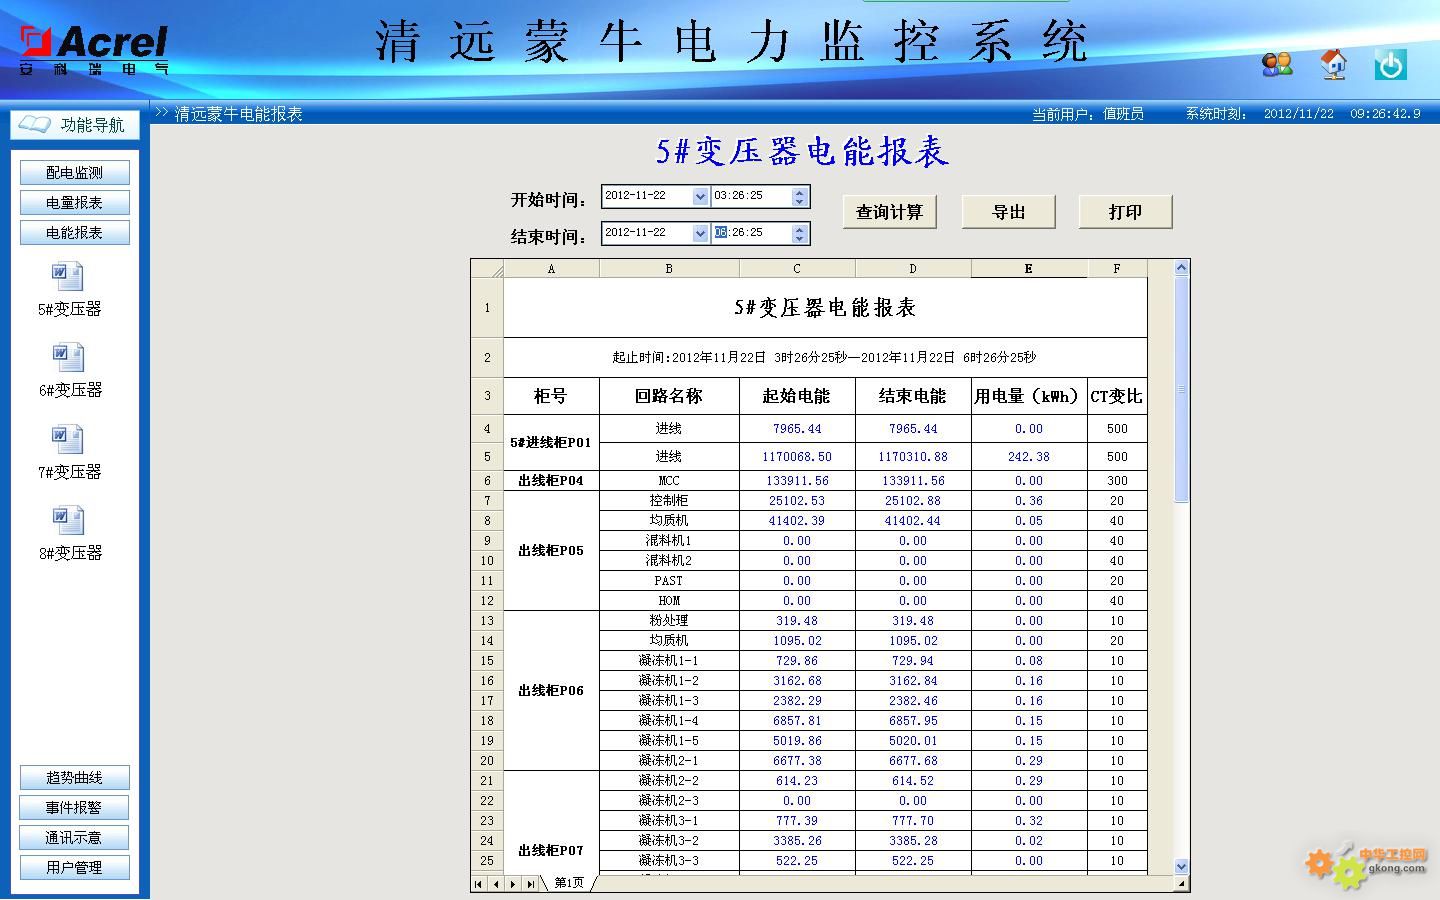Expand the end date dropdown
The width and height of the screenshot is (1440, 900).
pyautogui.click(x=700, y=233)
